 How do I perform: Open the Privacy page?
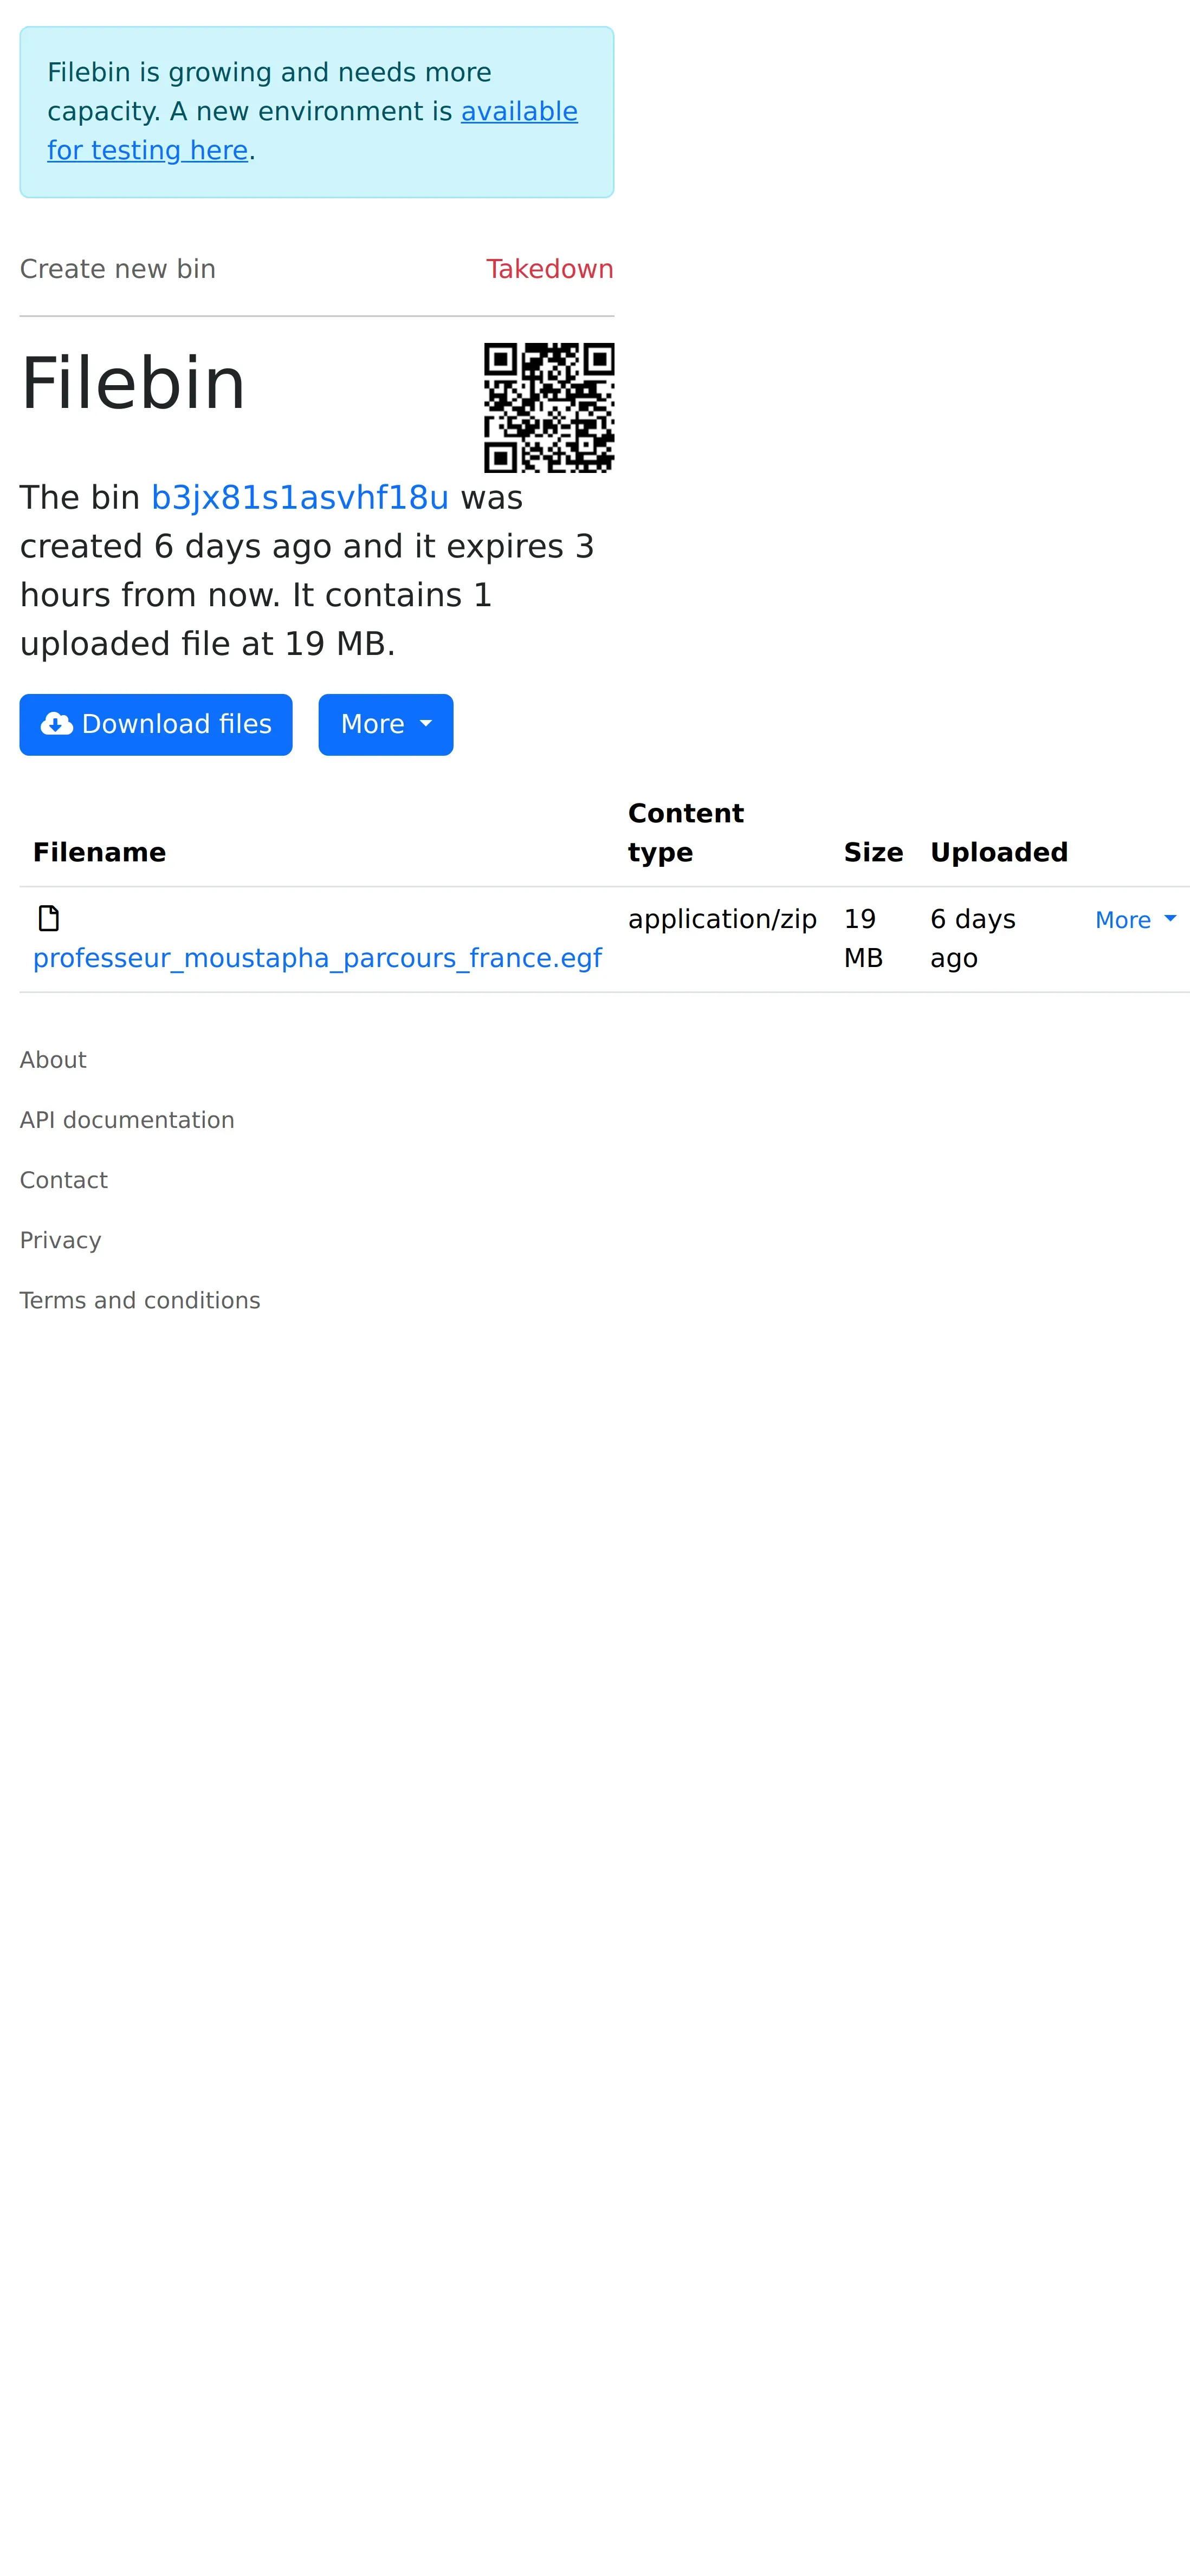click(x=60, y=1240)
